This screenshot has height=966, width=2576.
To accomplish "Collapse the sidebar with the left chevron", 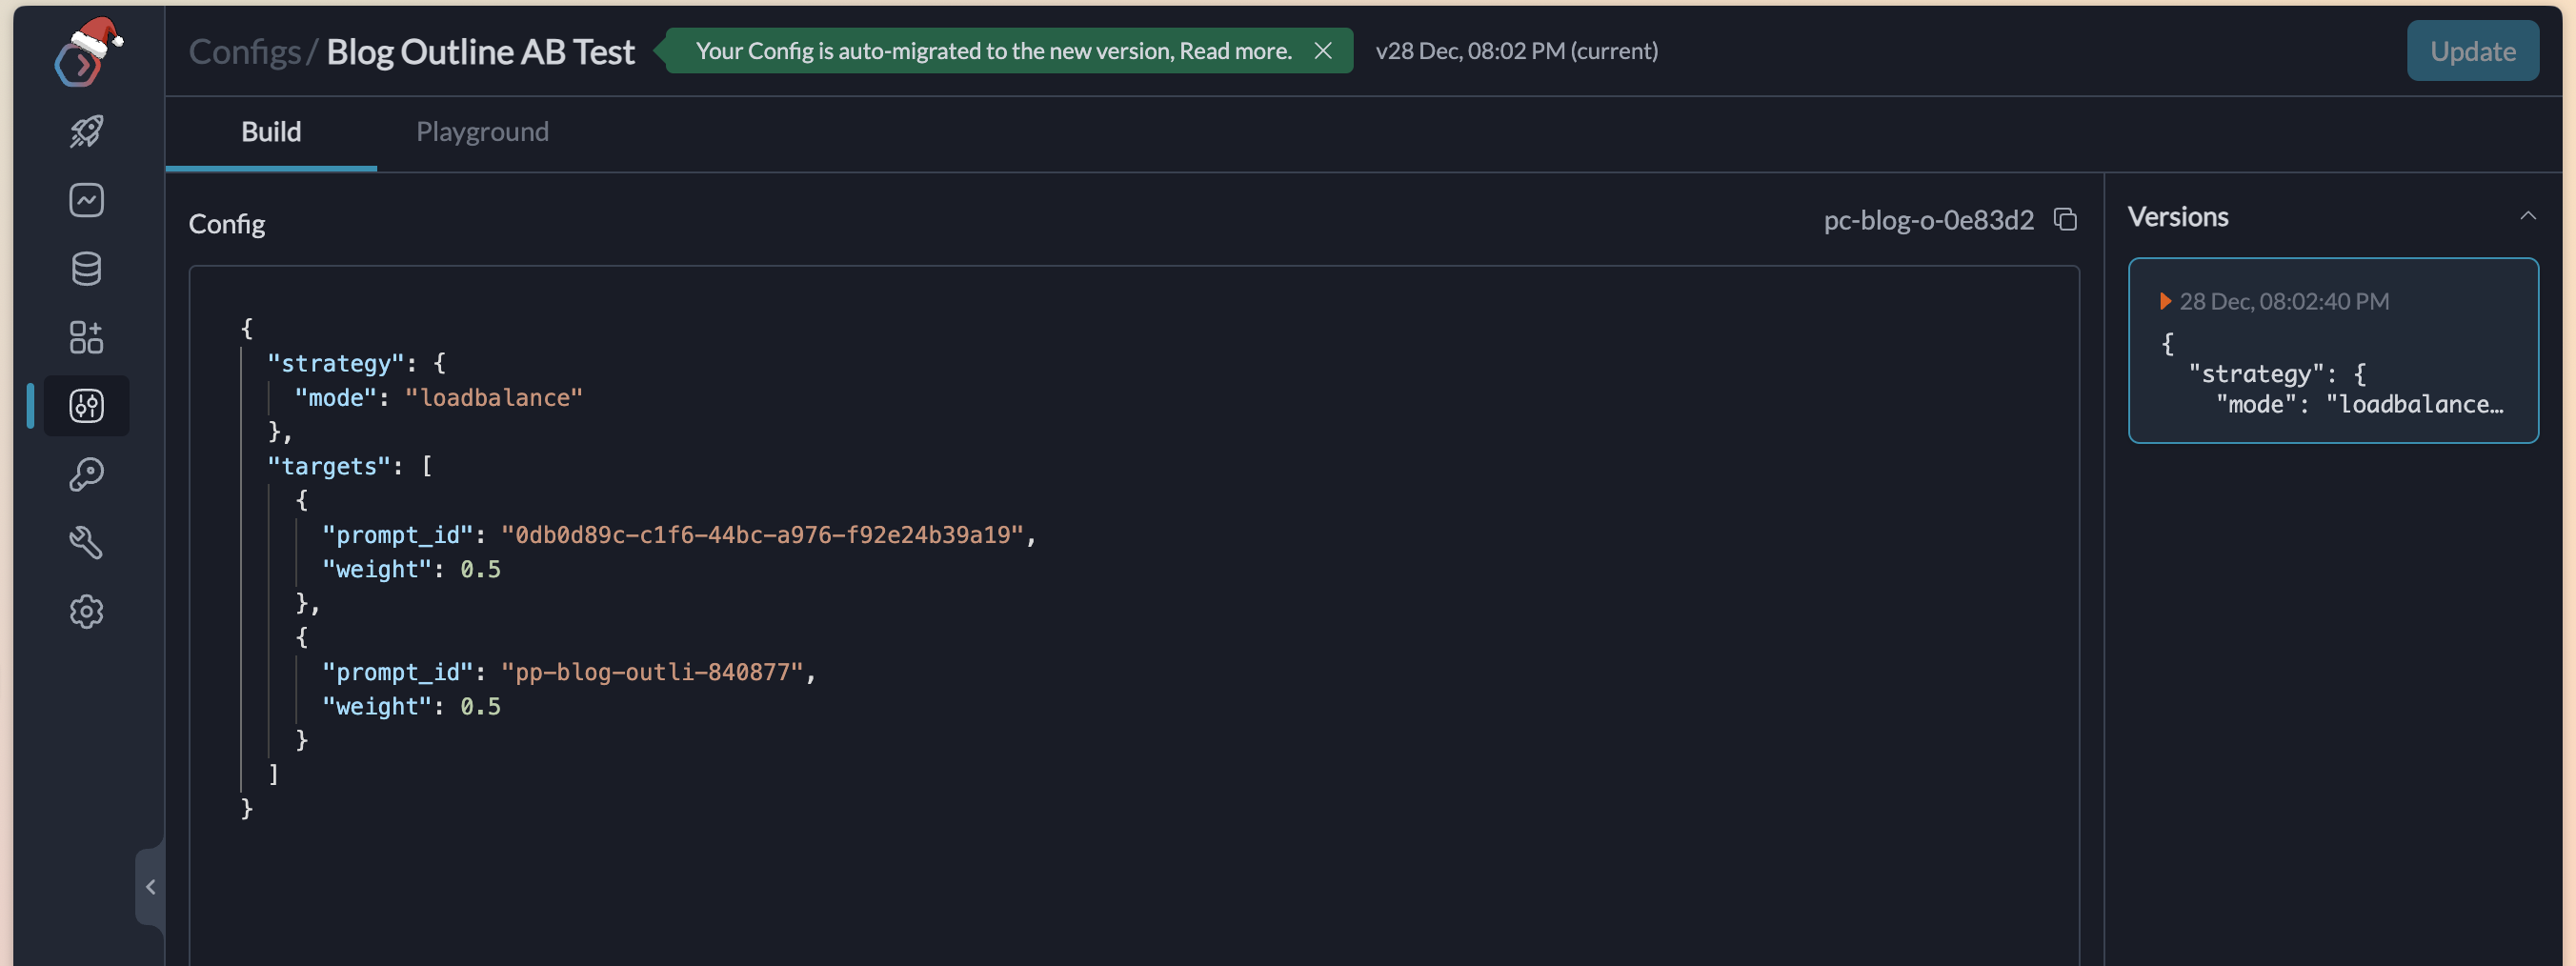I will (x=150, y=886).
